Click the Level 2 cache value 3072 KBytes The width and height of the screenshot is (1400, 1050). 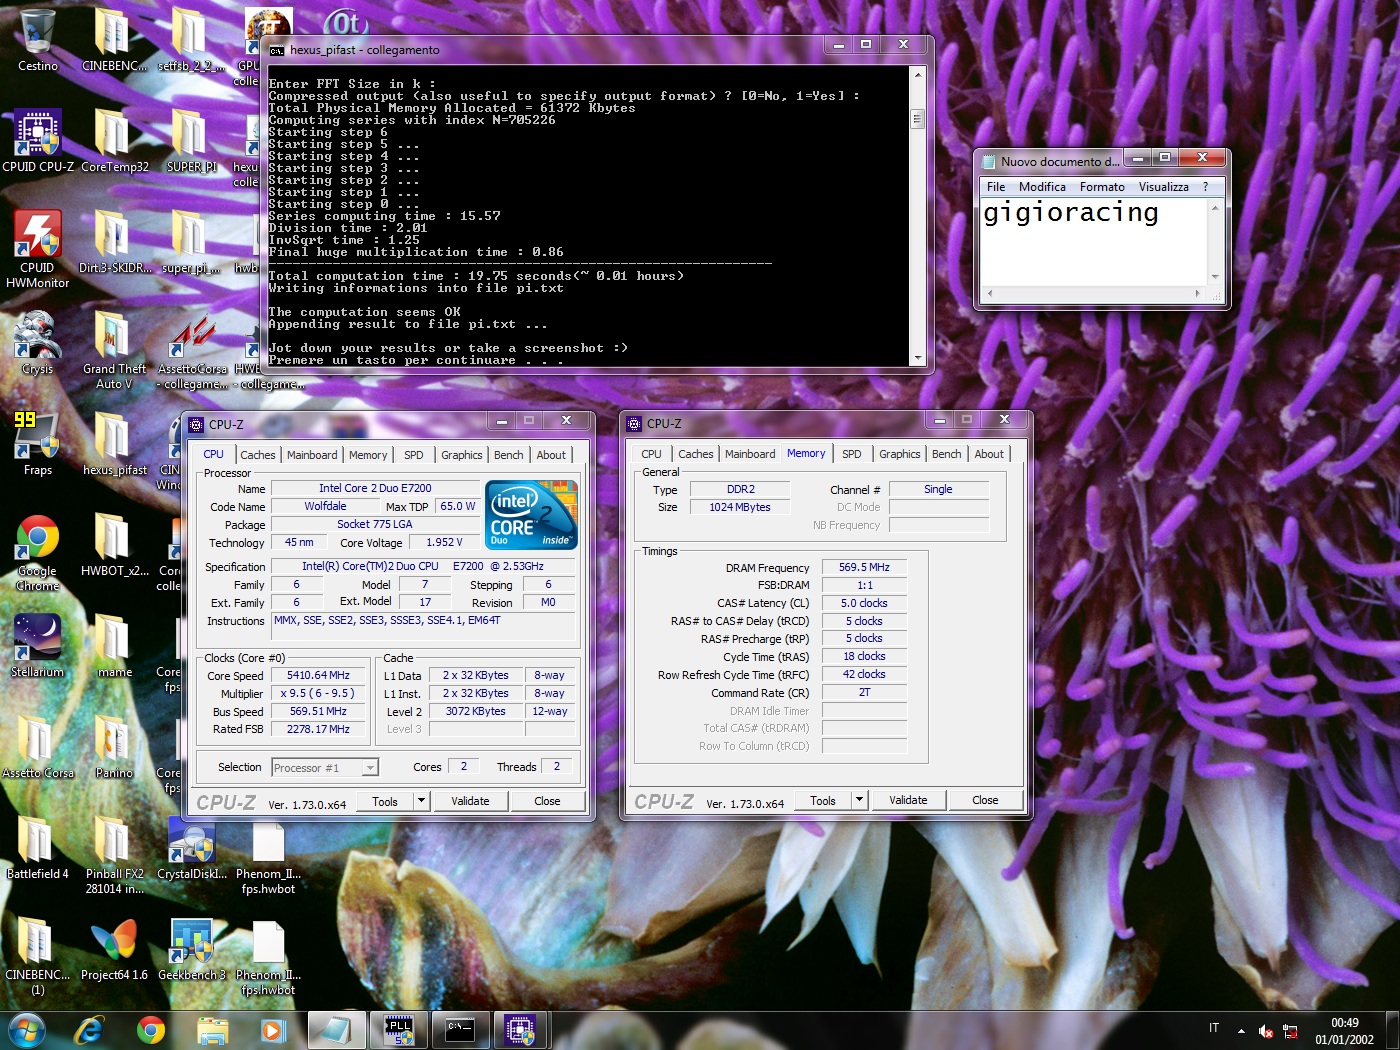click(476, 711)
